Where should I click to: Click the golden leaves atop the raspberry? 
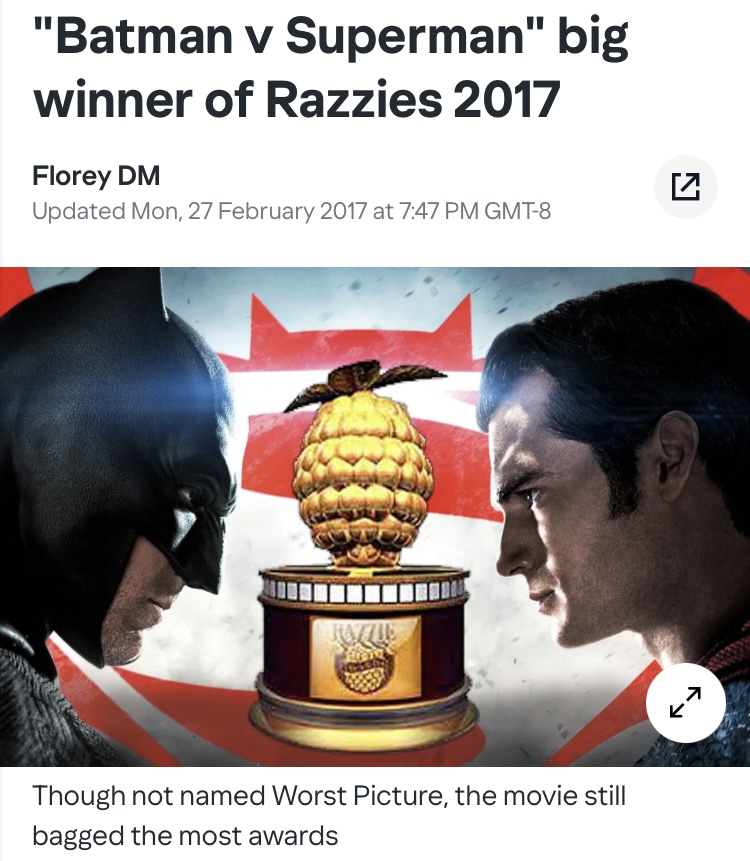pyautogui.click(x=365, y=383)
